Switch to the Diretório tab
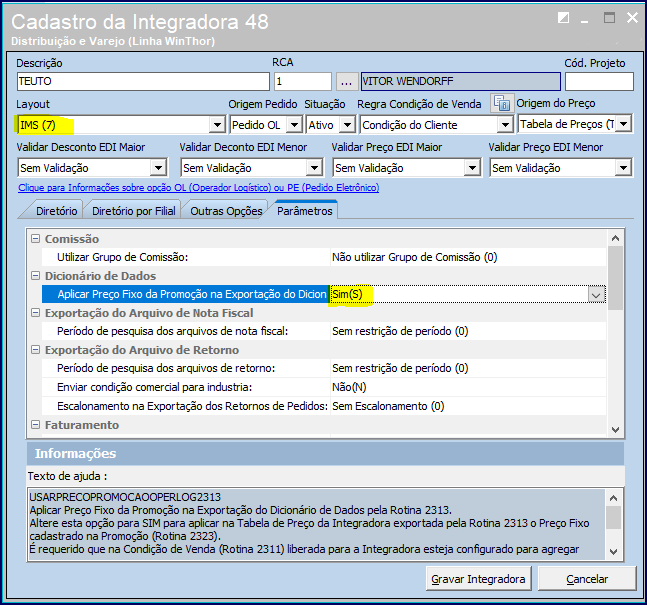Image resolution: width=647 pixels, height=605 pixels. click(56, 211)
